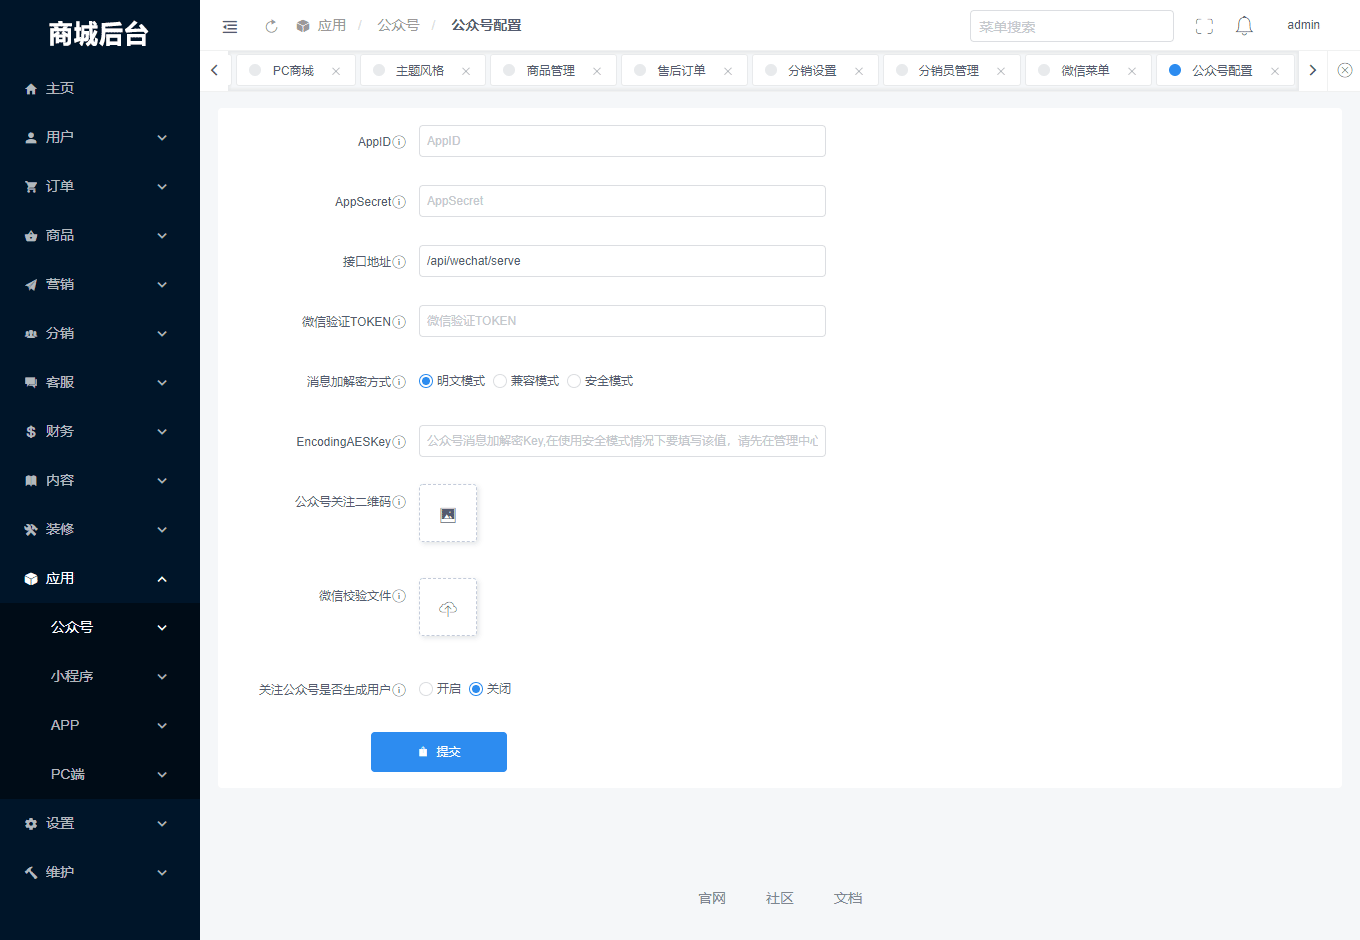Open the admin user menu
Image resolution: width=1360 pixels, height=940 pixels.
pyautogui.click(x=1303, y=25)
